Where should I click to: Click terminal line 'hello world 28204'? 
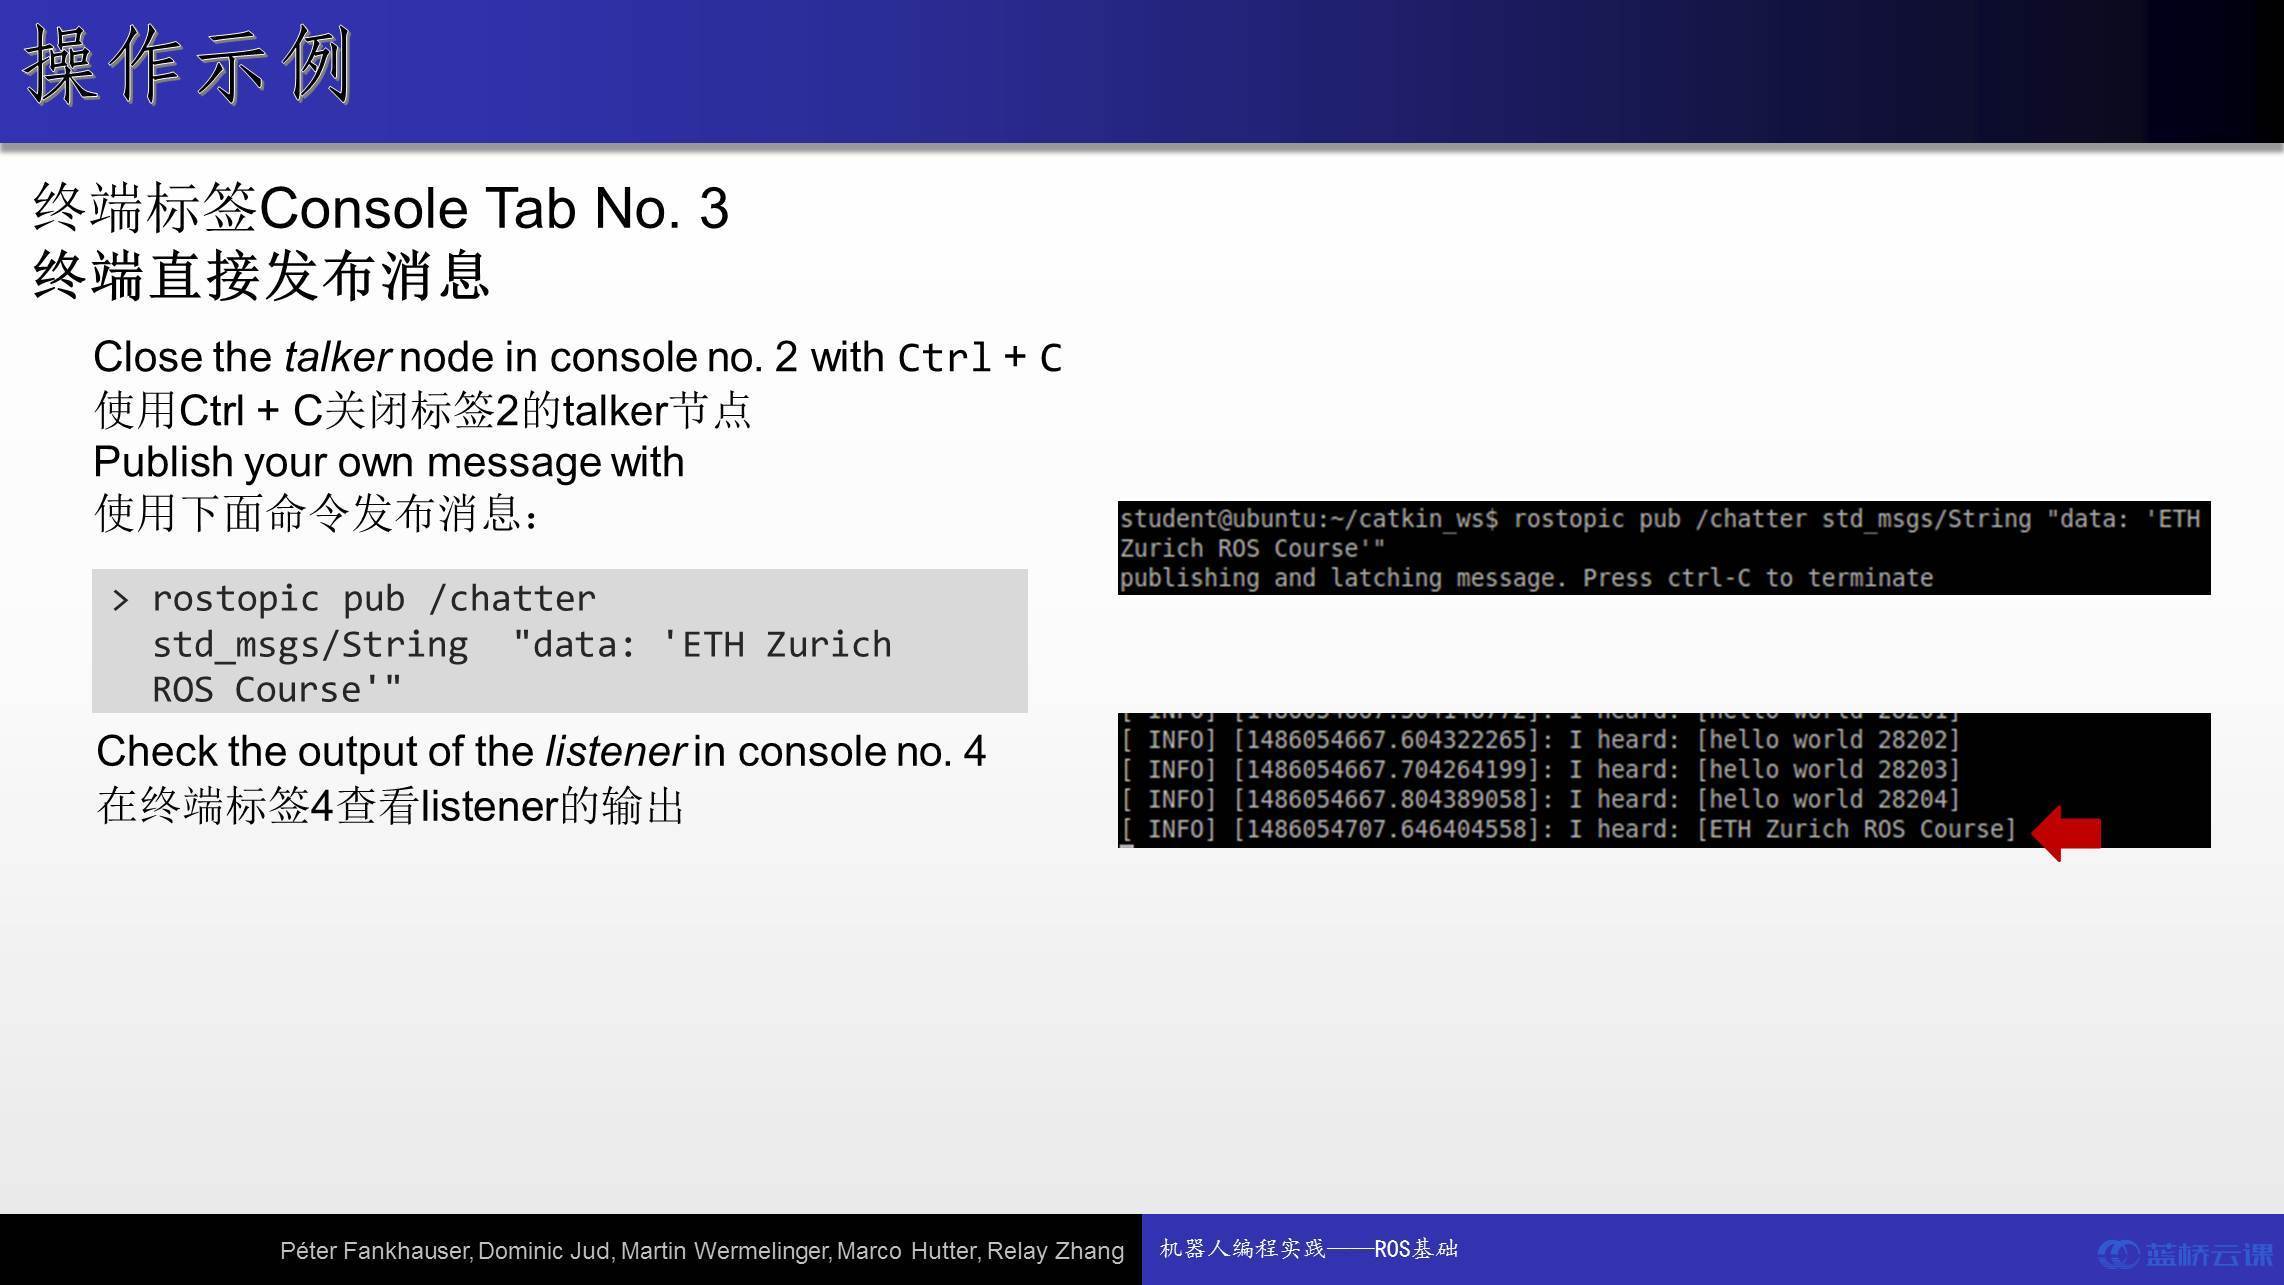tap(1539, 800)
